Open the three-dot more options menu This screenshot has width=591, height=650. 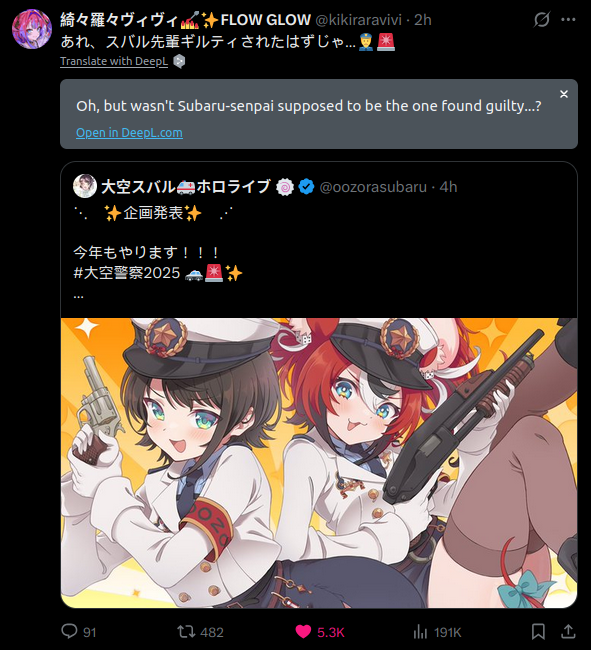tap(568, 19)
